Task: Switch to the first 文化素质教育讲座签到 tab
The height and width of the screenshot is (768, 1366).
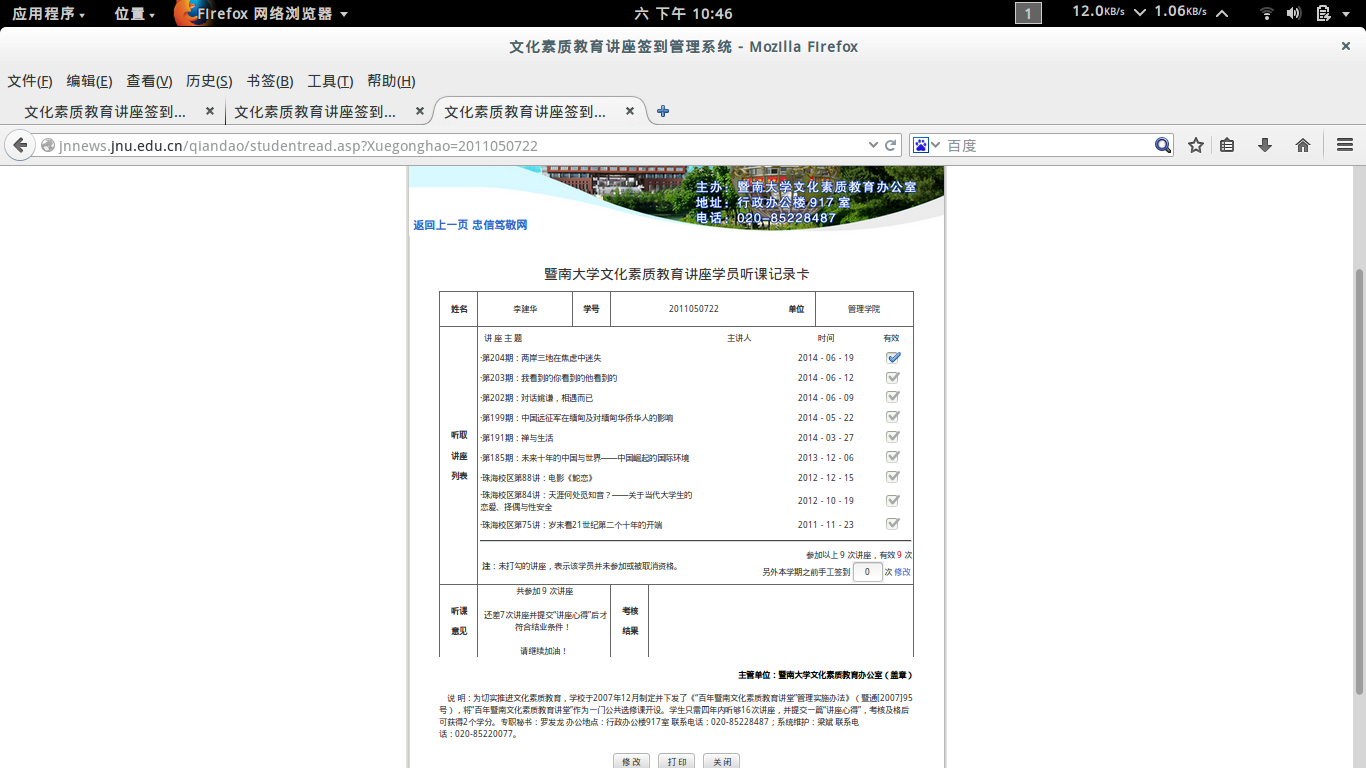Action: pyautogui.click(x=106, y=112)
